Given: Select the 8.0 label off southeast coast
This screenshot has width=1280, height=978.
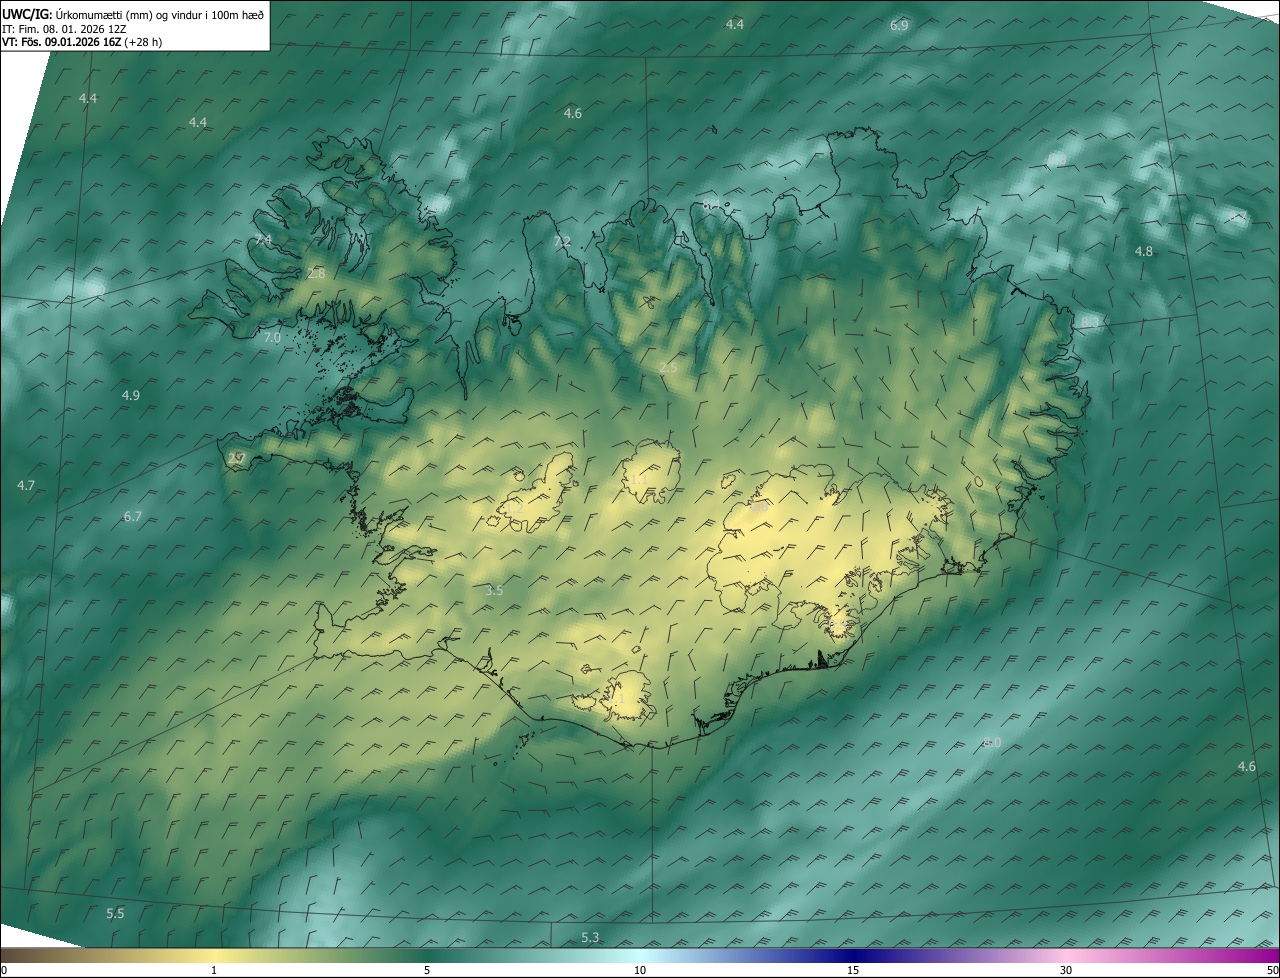Looking at the screenshot, I should [991, 742].
